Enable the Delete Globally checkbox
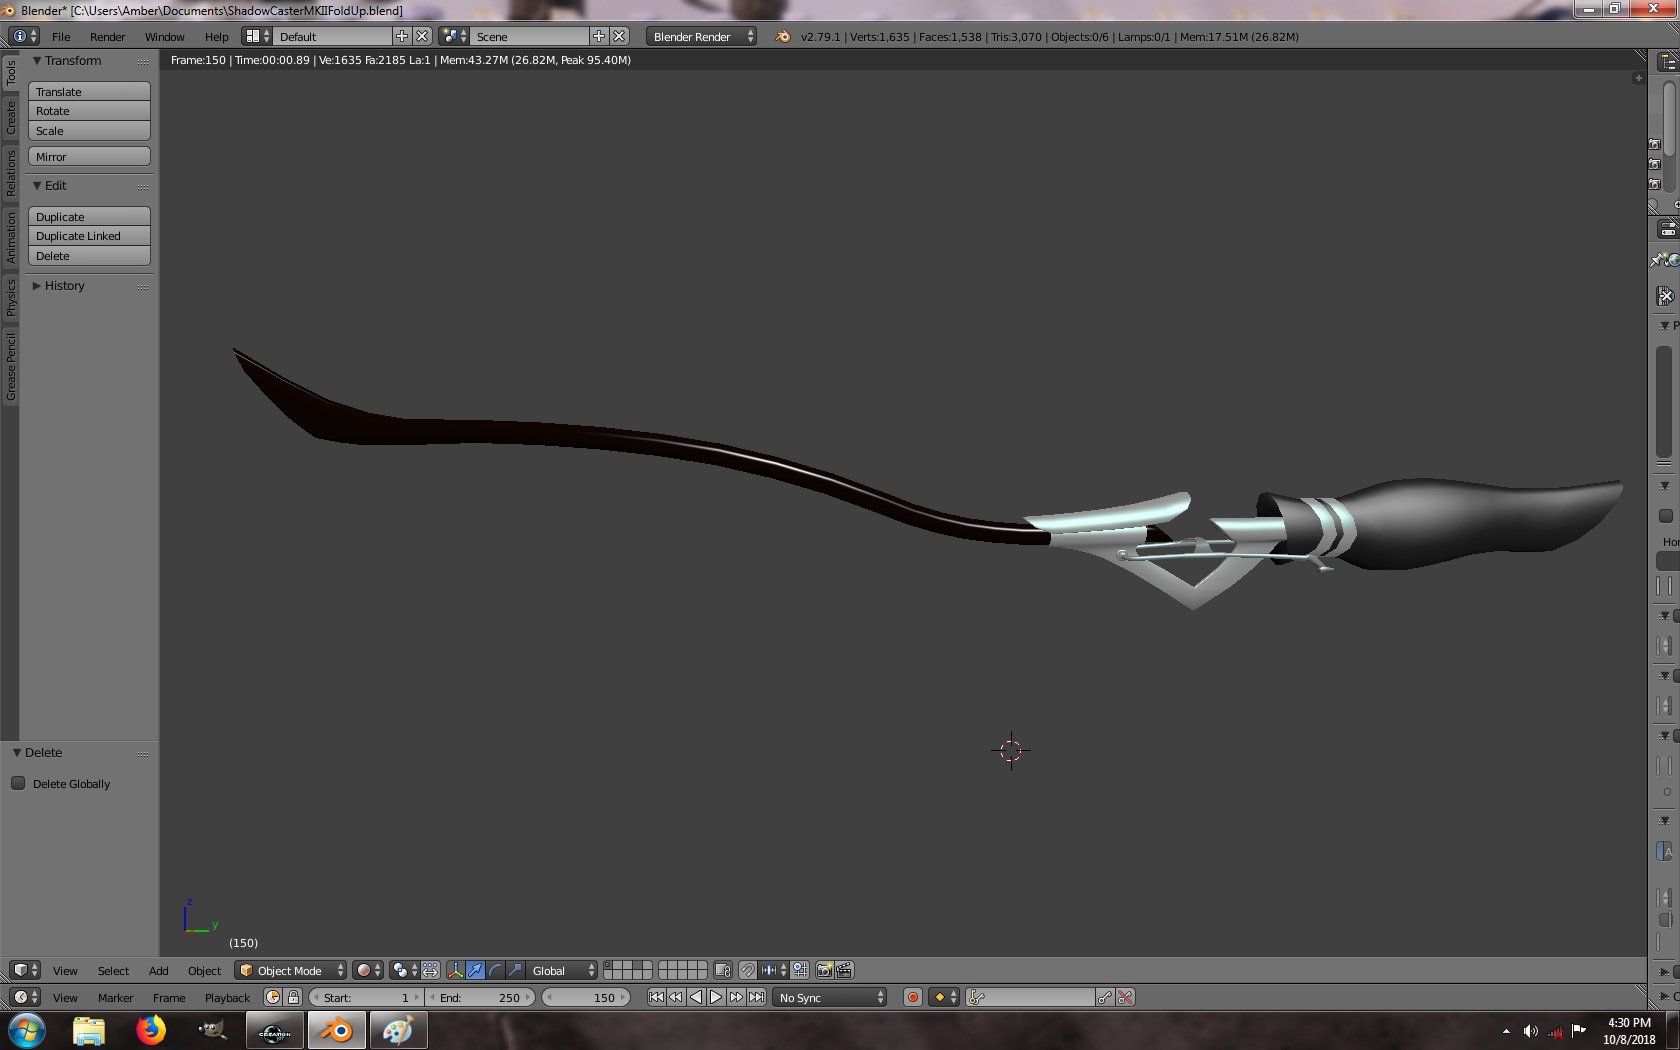The image size is (1680, 1050). [x=18, y=783]
